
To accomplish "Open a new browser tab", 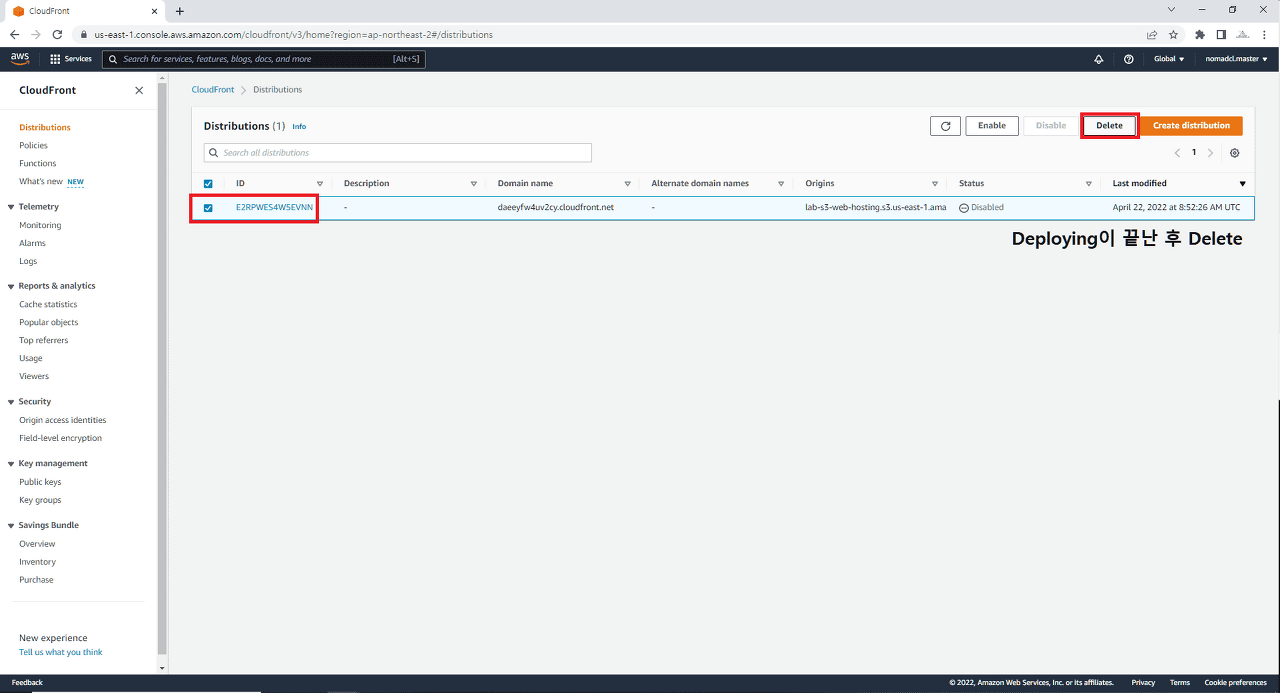I will click(180, 11).
